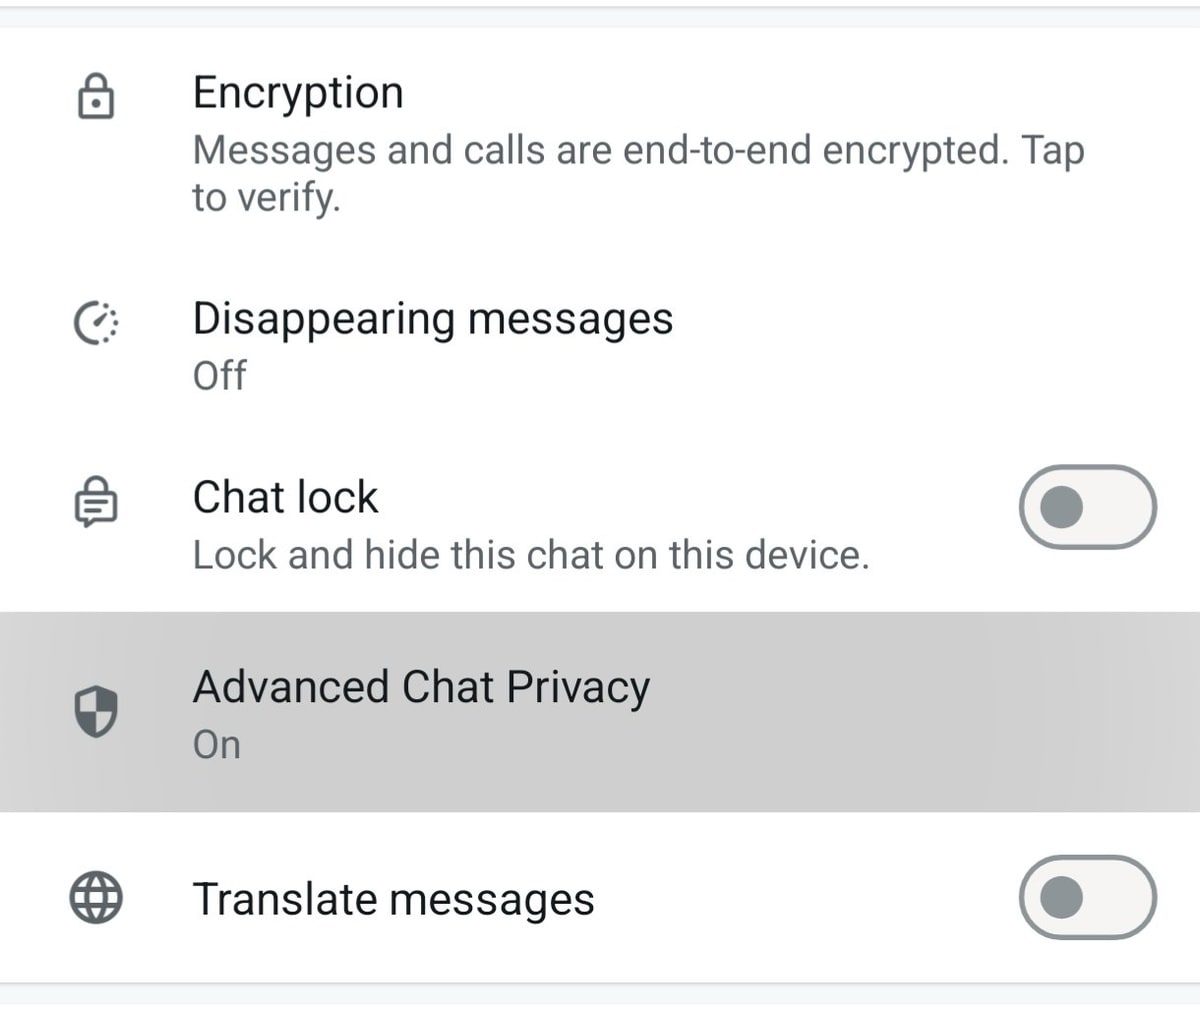Tap the Disappearing messages "Off" status

coord(219,376)
